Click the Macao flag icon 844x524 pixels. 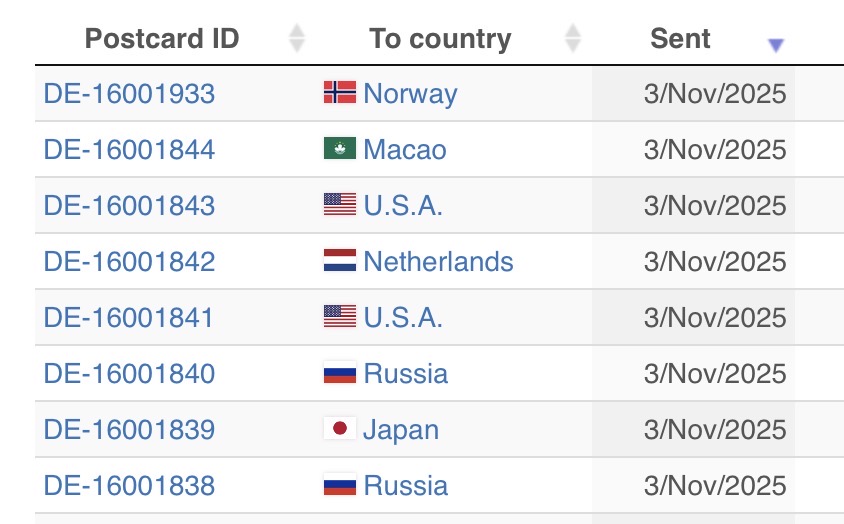[339, 149]
